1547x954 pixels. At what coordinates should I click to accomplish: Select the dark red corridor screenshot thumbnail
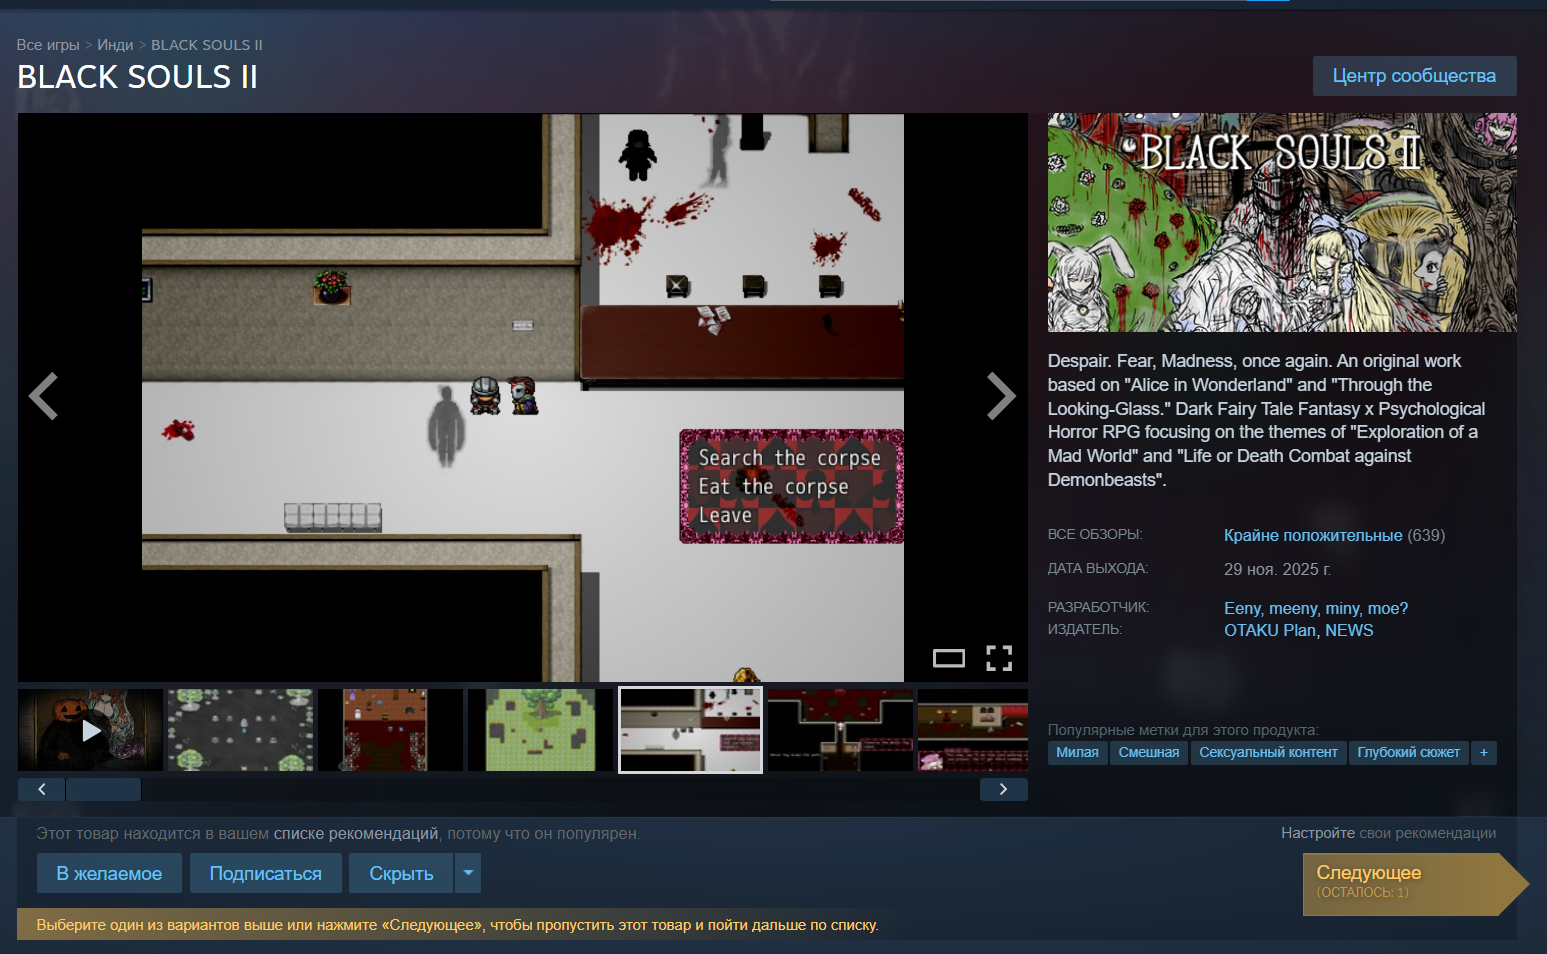coord(840,730)
